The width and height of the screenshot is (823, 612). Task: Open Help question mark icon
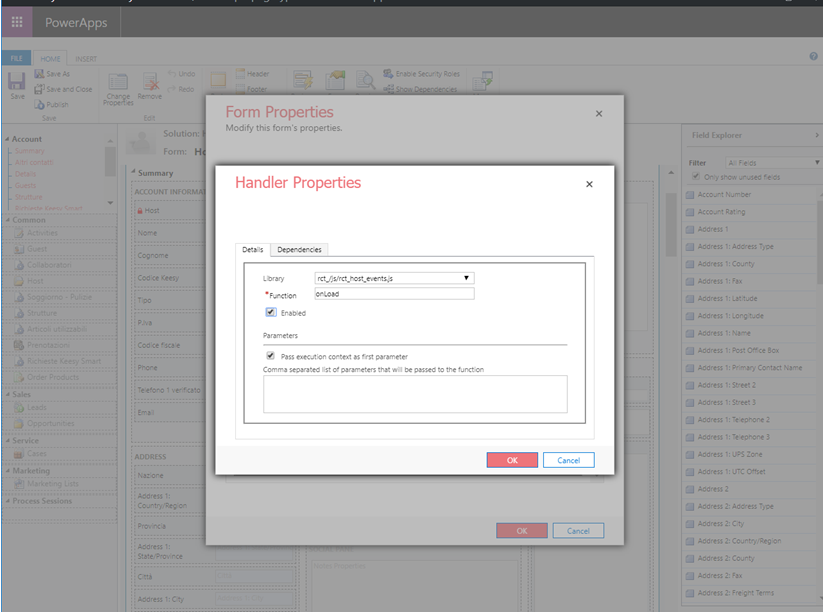[813, 56]
